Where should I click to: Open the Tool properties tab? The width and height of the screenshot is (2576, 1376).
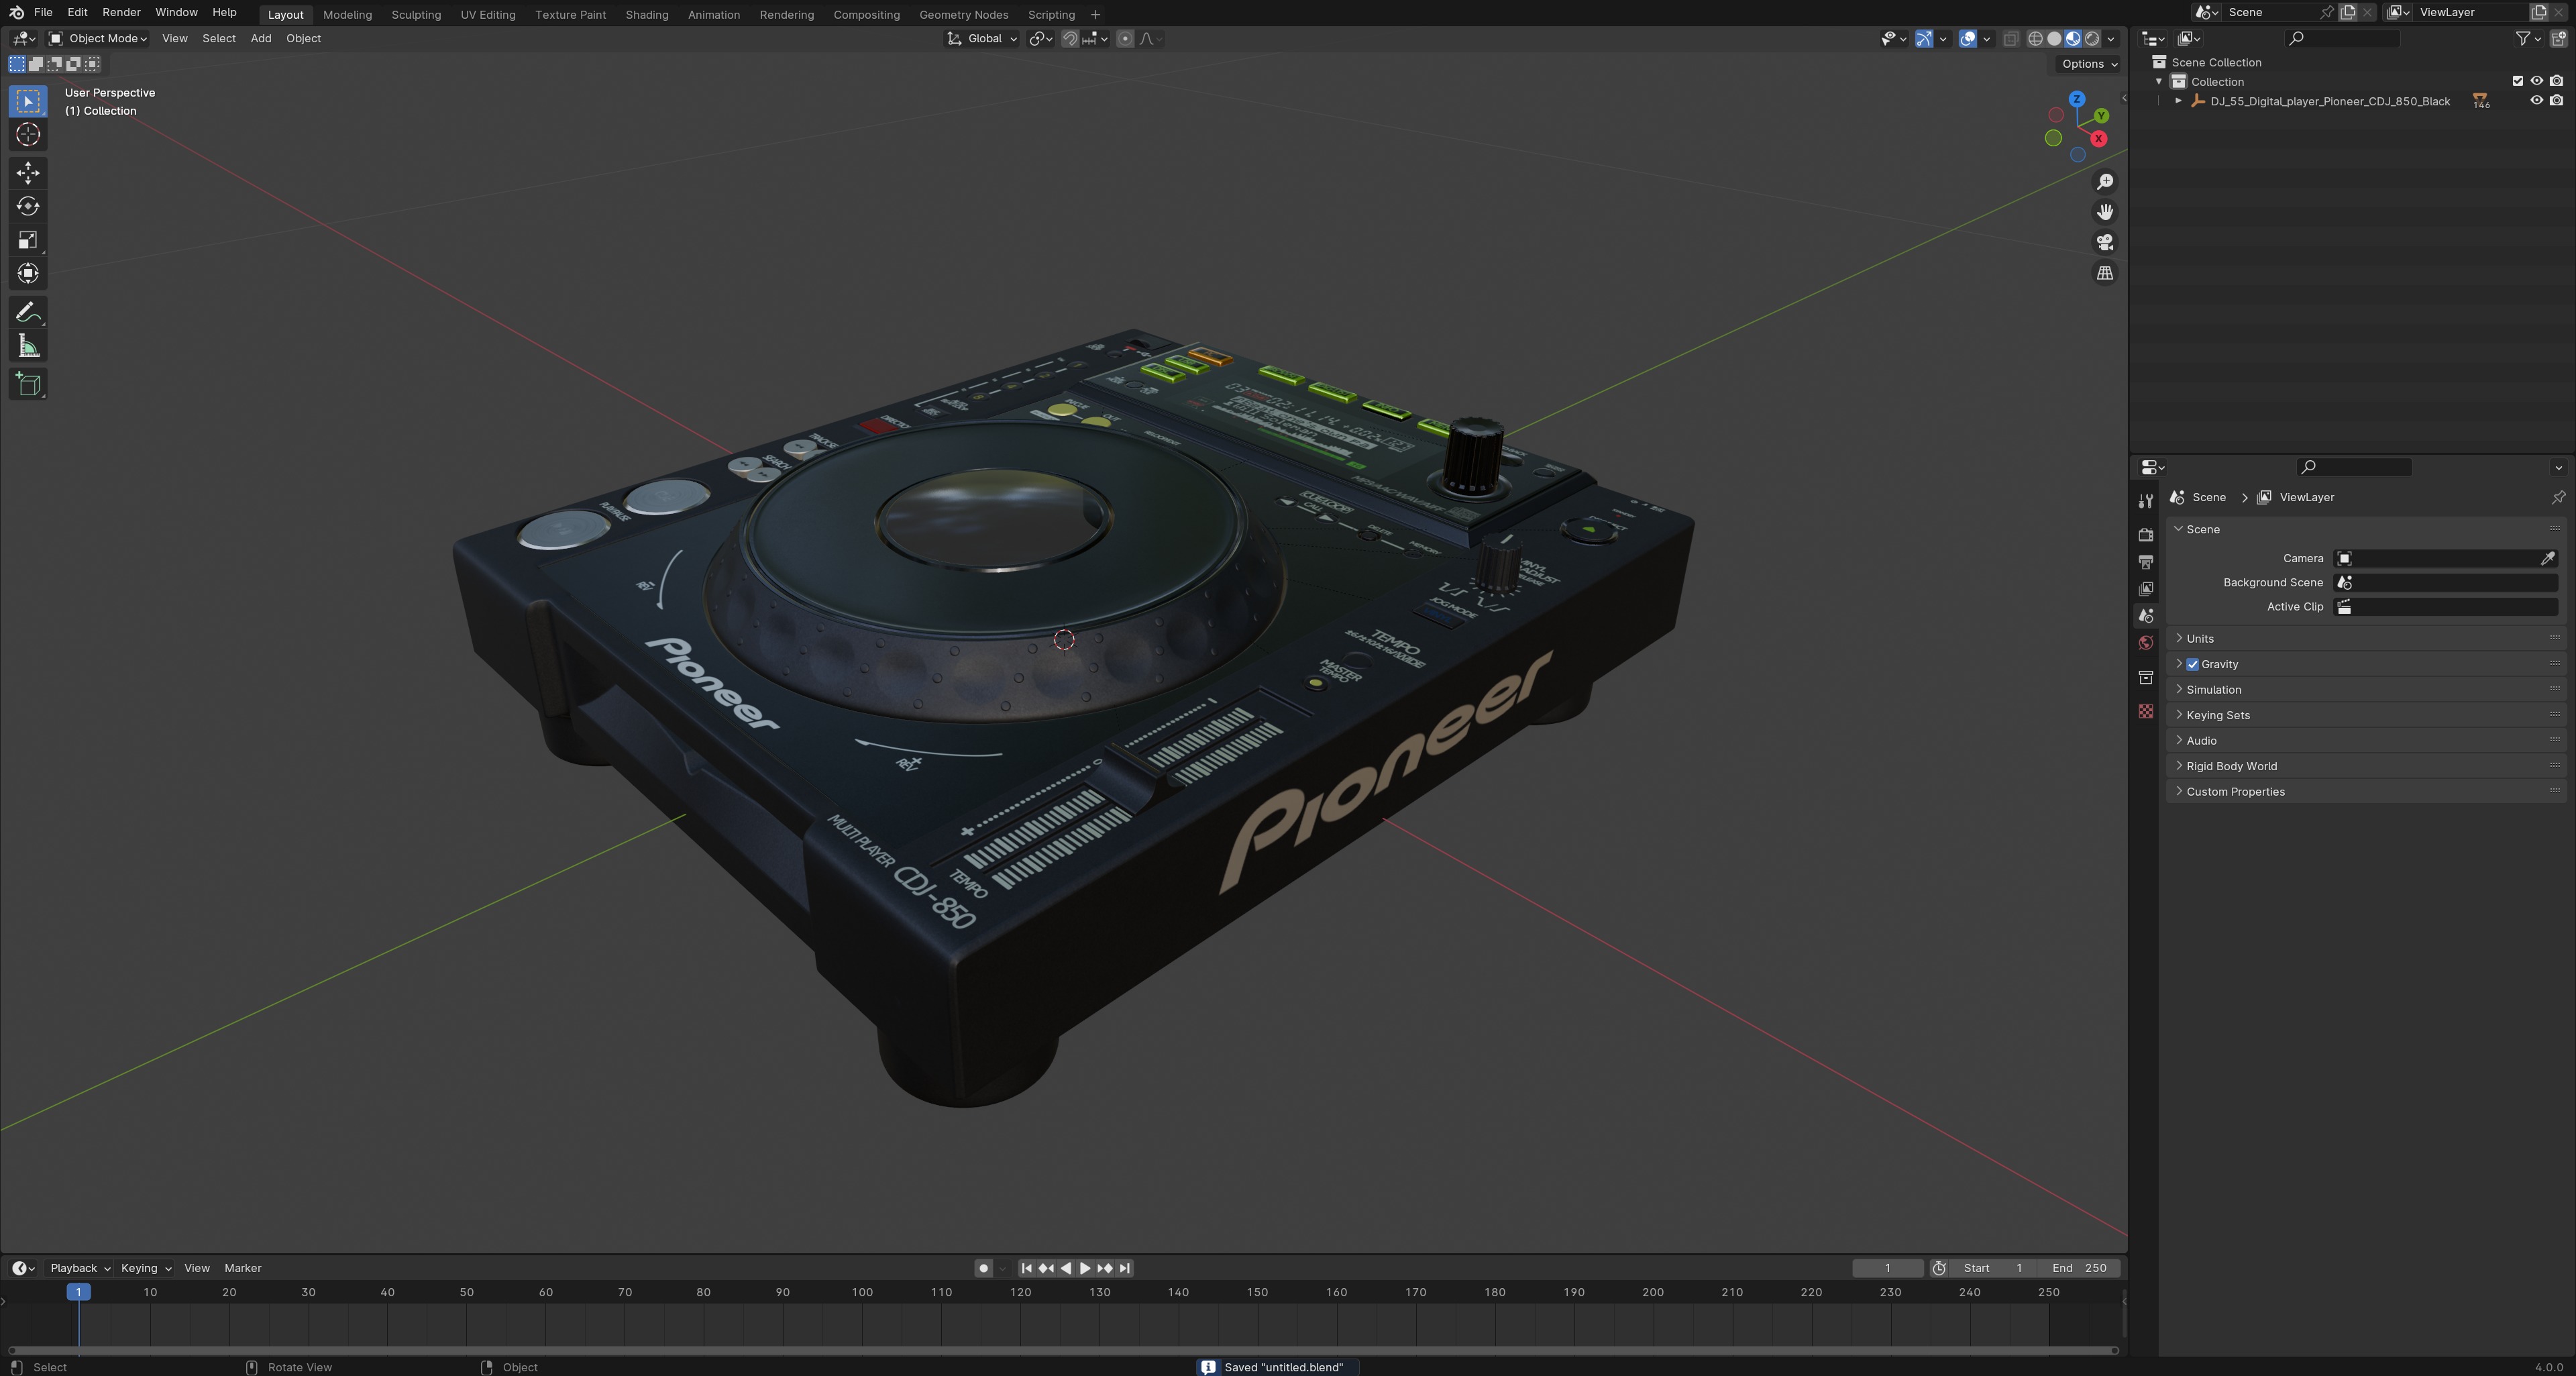(x=2146, y=501)
